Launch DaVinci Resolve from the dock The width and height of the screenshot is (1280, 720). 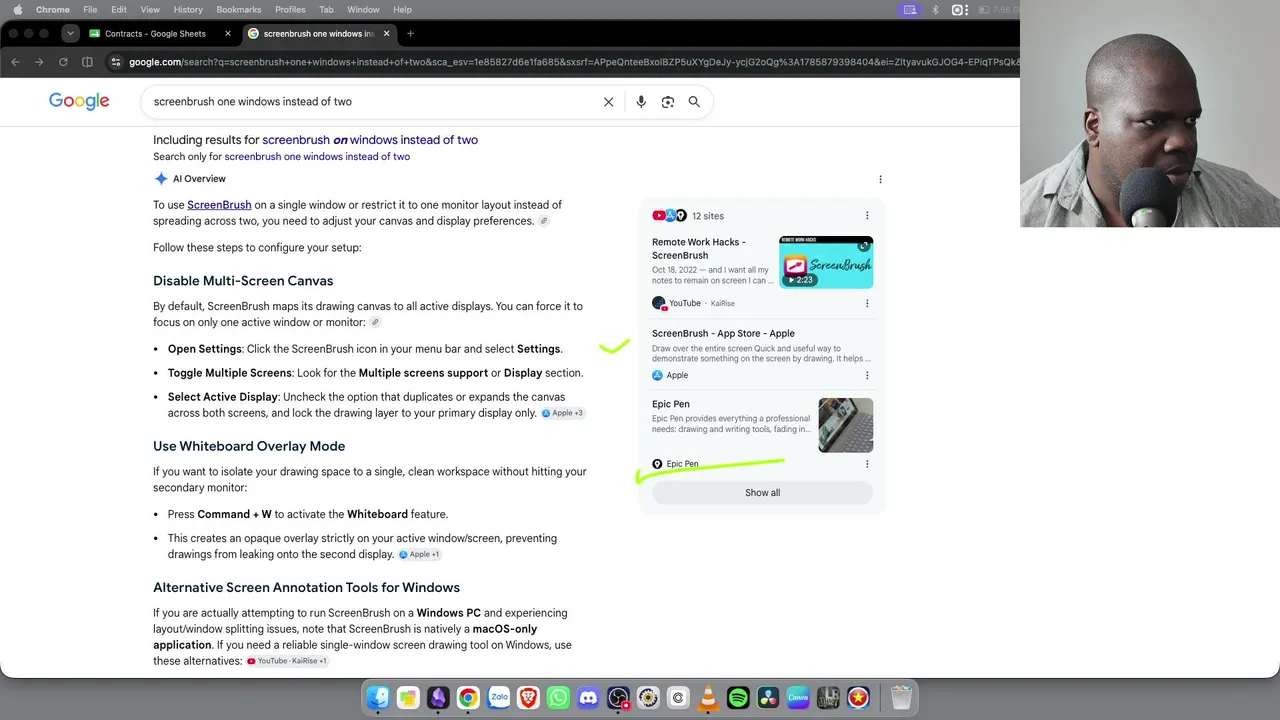[x=768, y=698]
